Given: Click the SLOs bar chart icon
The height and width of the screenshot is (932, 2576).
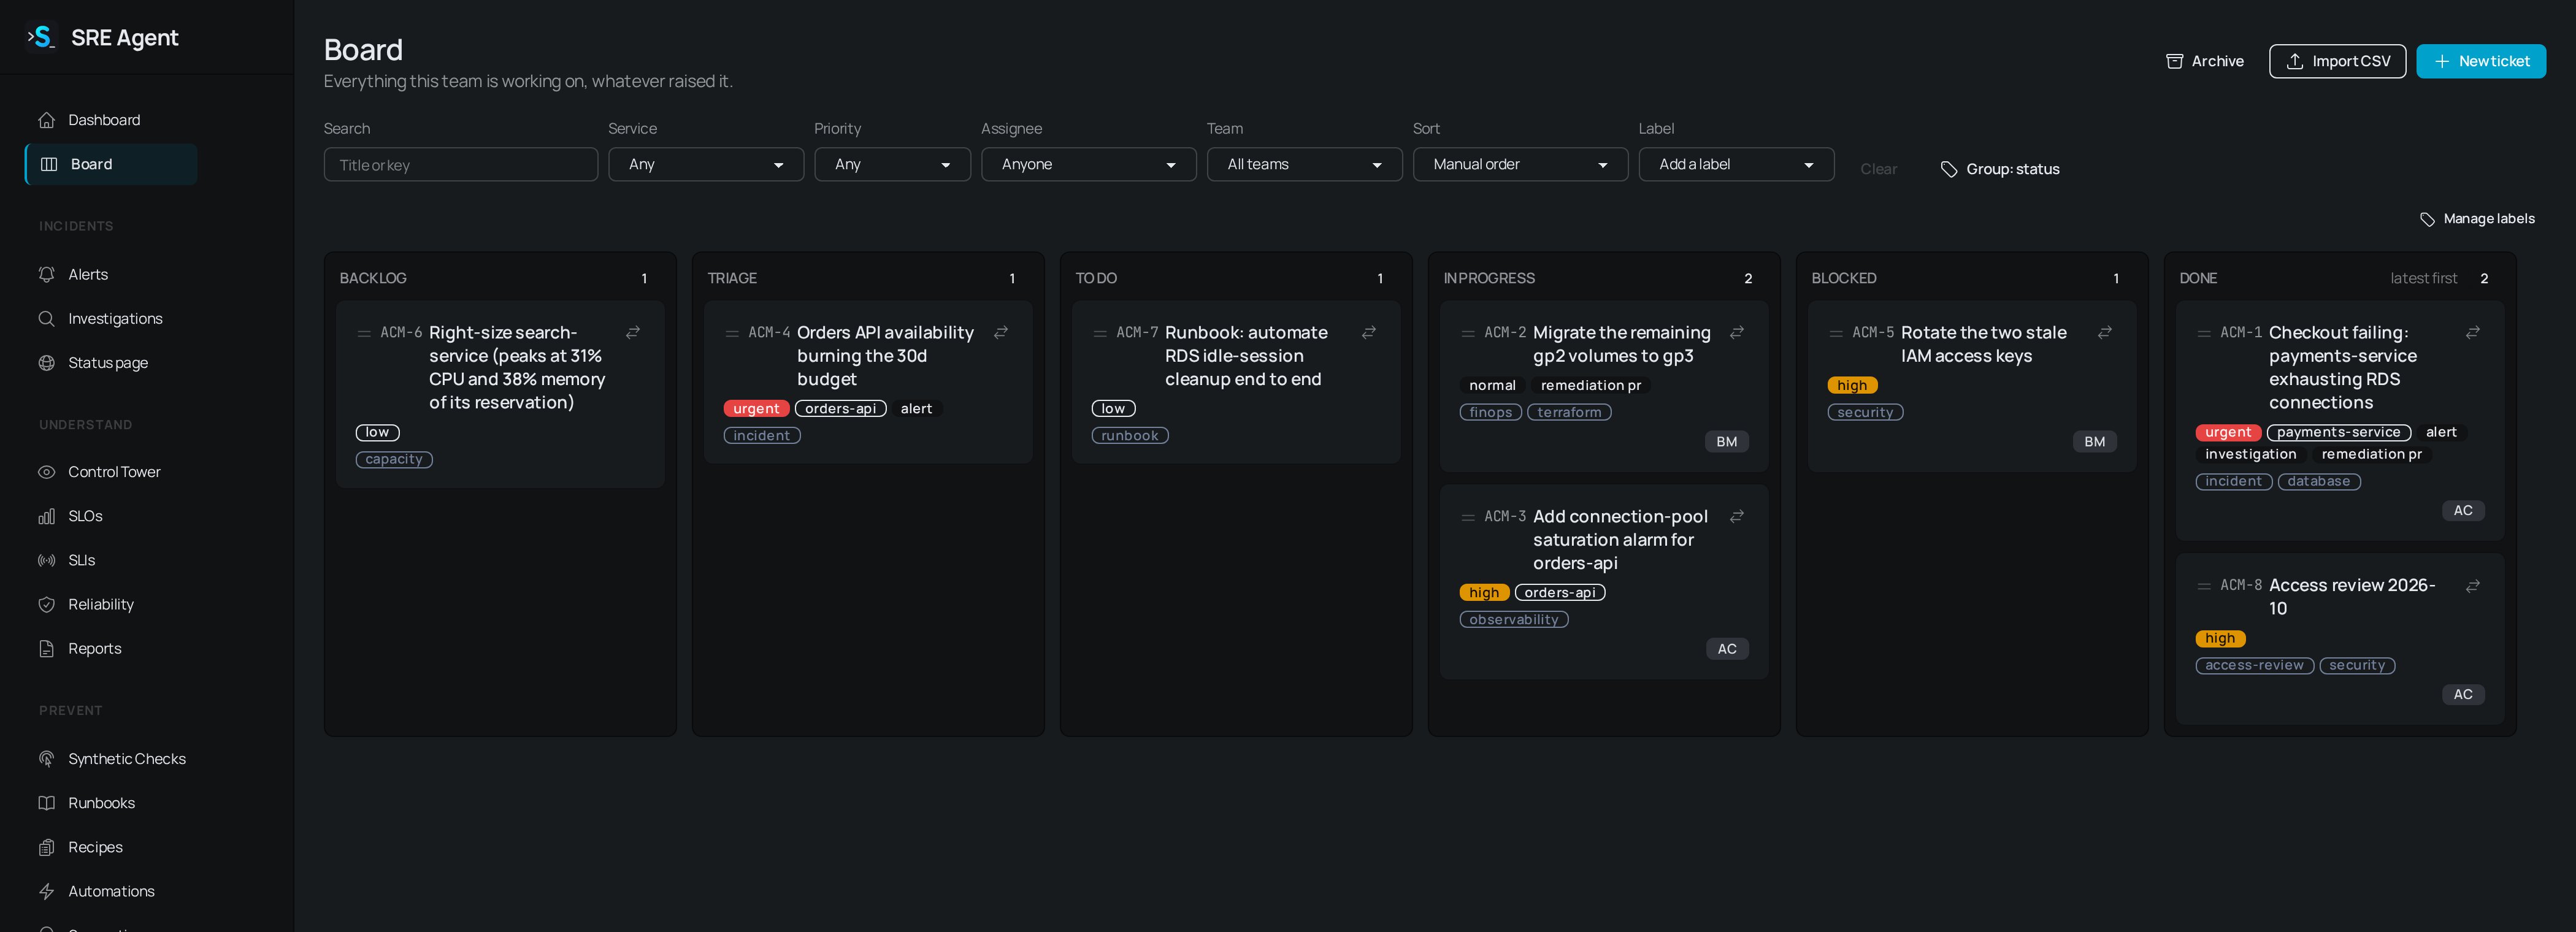Looking at the screenshot, I should point(46,516).
